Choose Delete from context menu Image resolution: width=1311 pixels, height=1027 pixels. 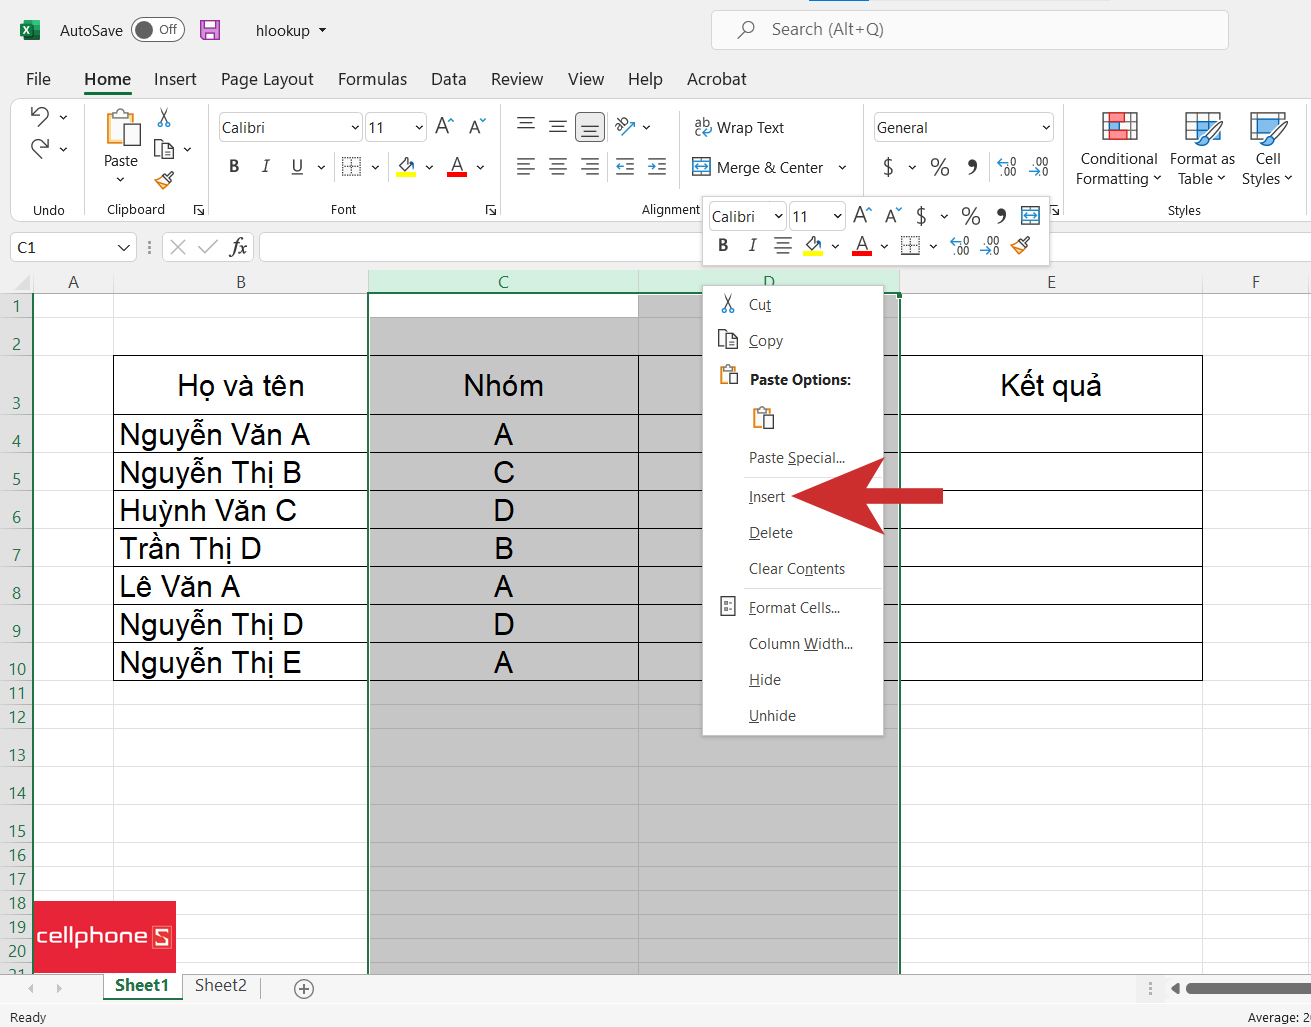click(793, 533)
